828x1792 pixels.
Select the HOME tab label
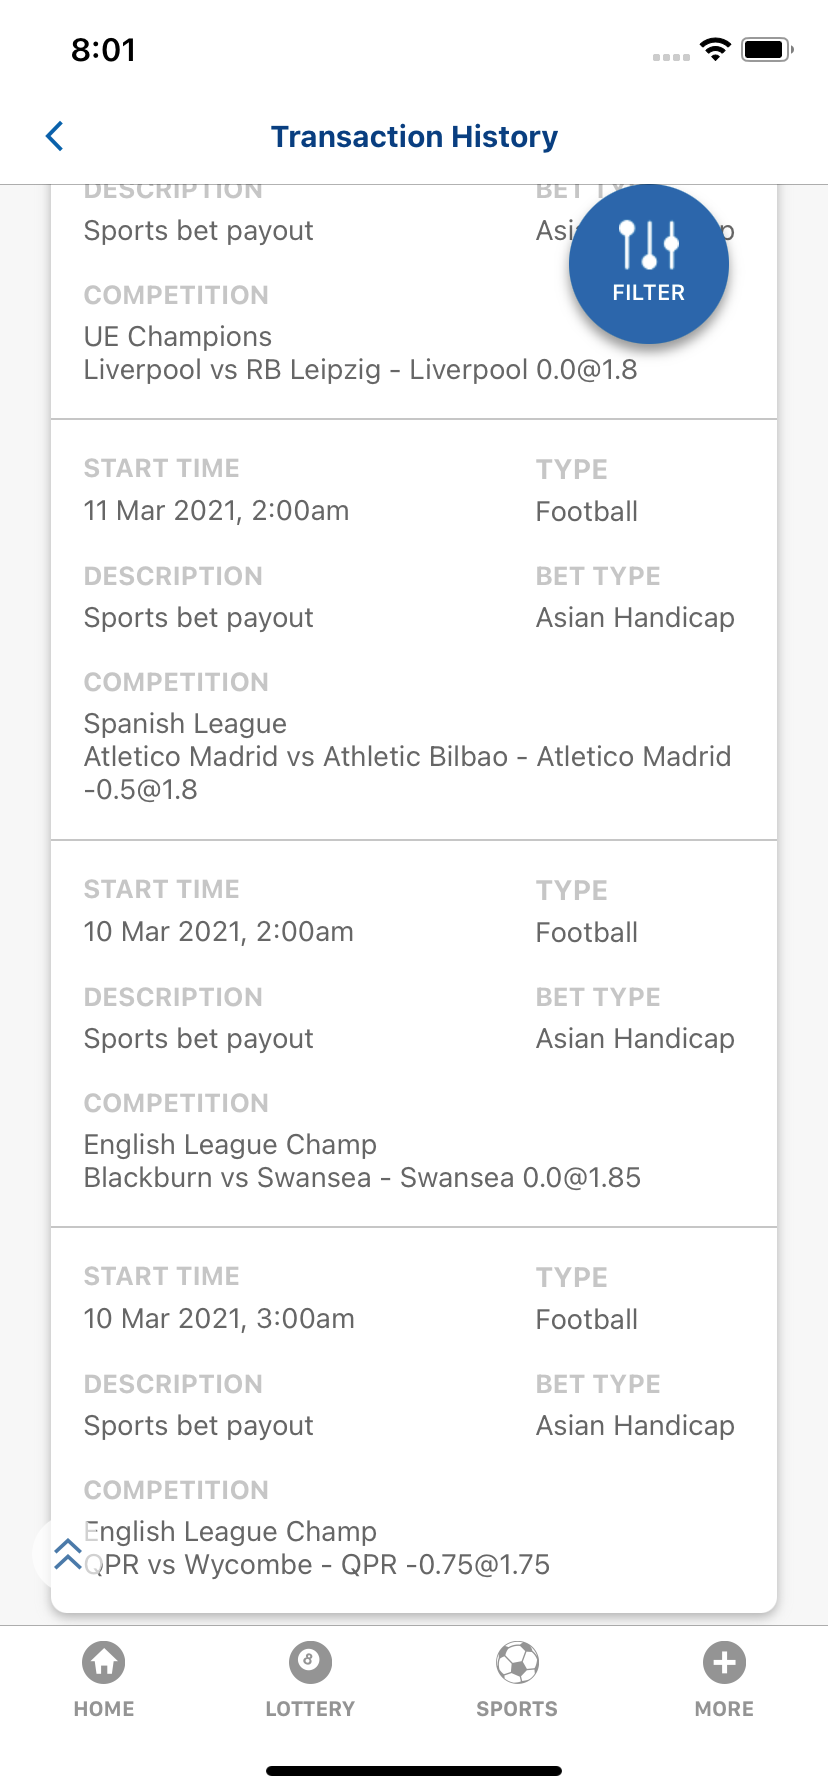pos(104,1709)
